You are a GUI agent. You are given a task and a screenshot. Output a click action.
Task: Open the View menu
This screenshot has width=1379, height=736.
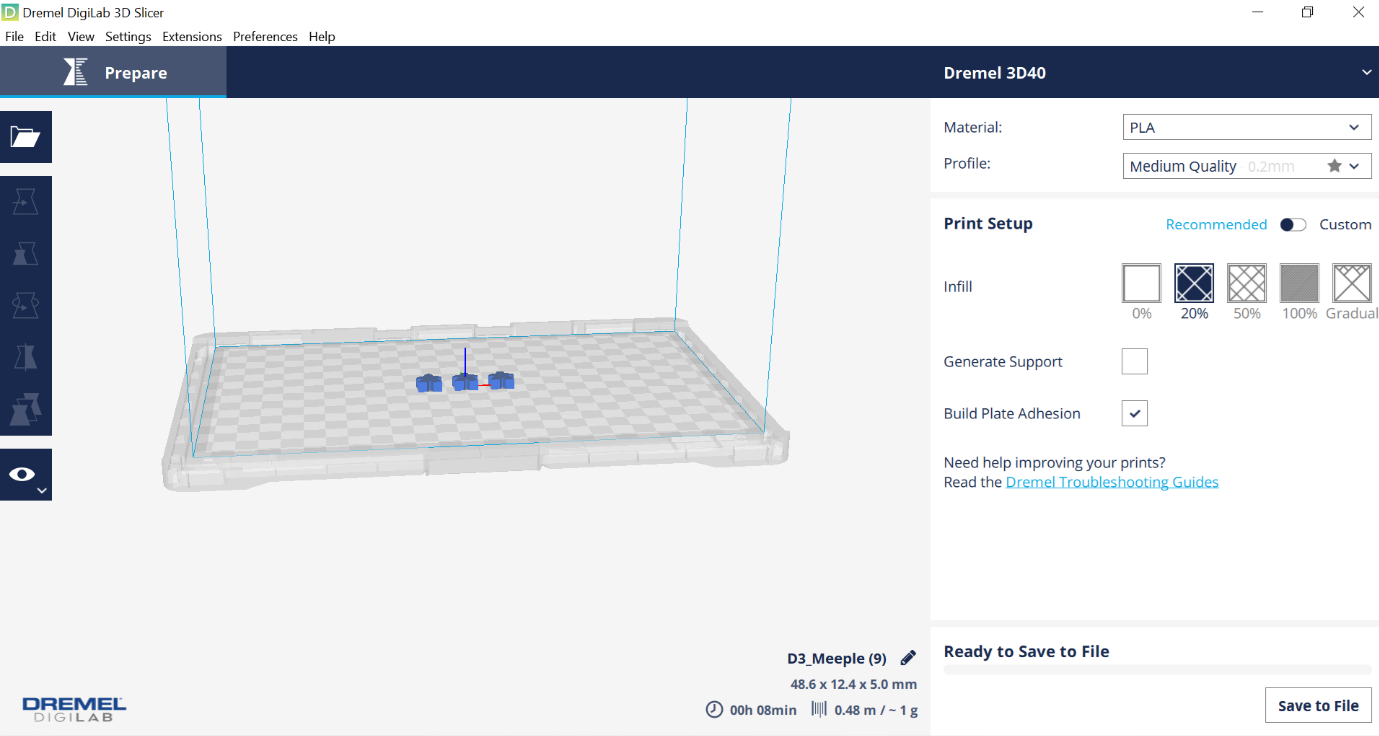pyautogui.click(x=81, y=37)
